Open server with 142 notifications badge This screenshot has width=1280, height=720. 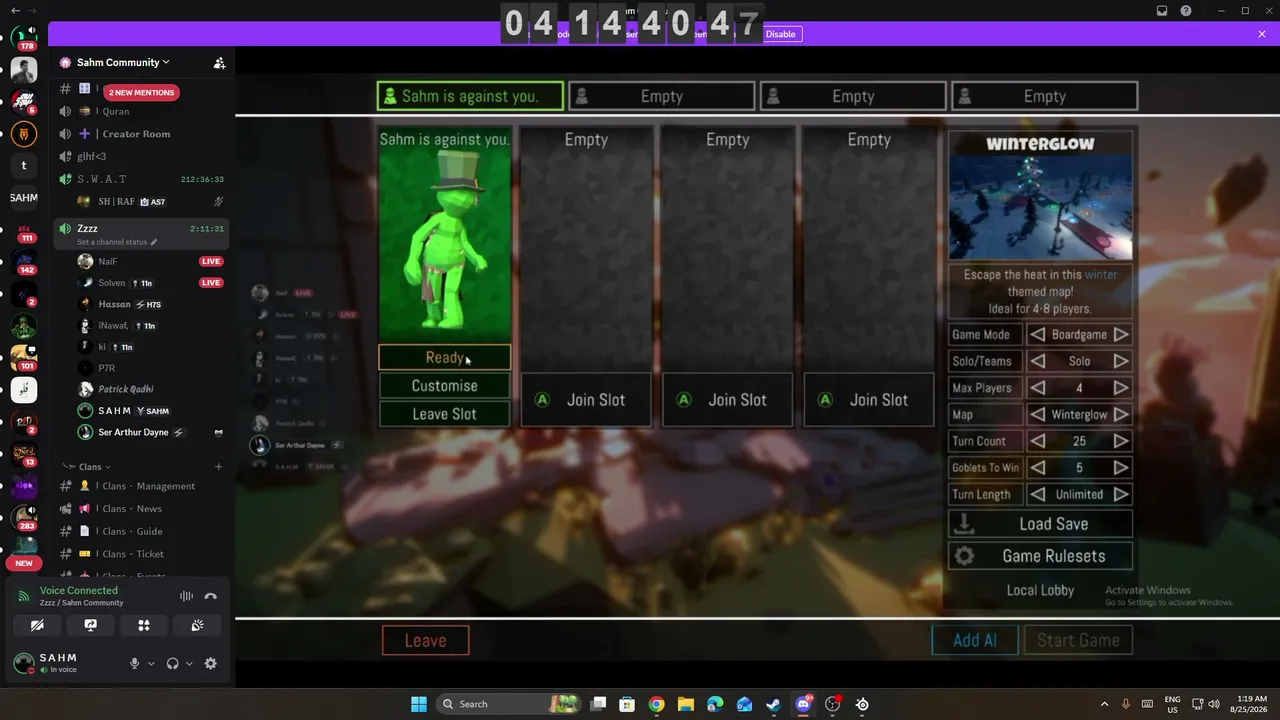[x=24, y=262]
